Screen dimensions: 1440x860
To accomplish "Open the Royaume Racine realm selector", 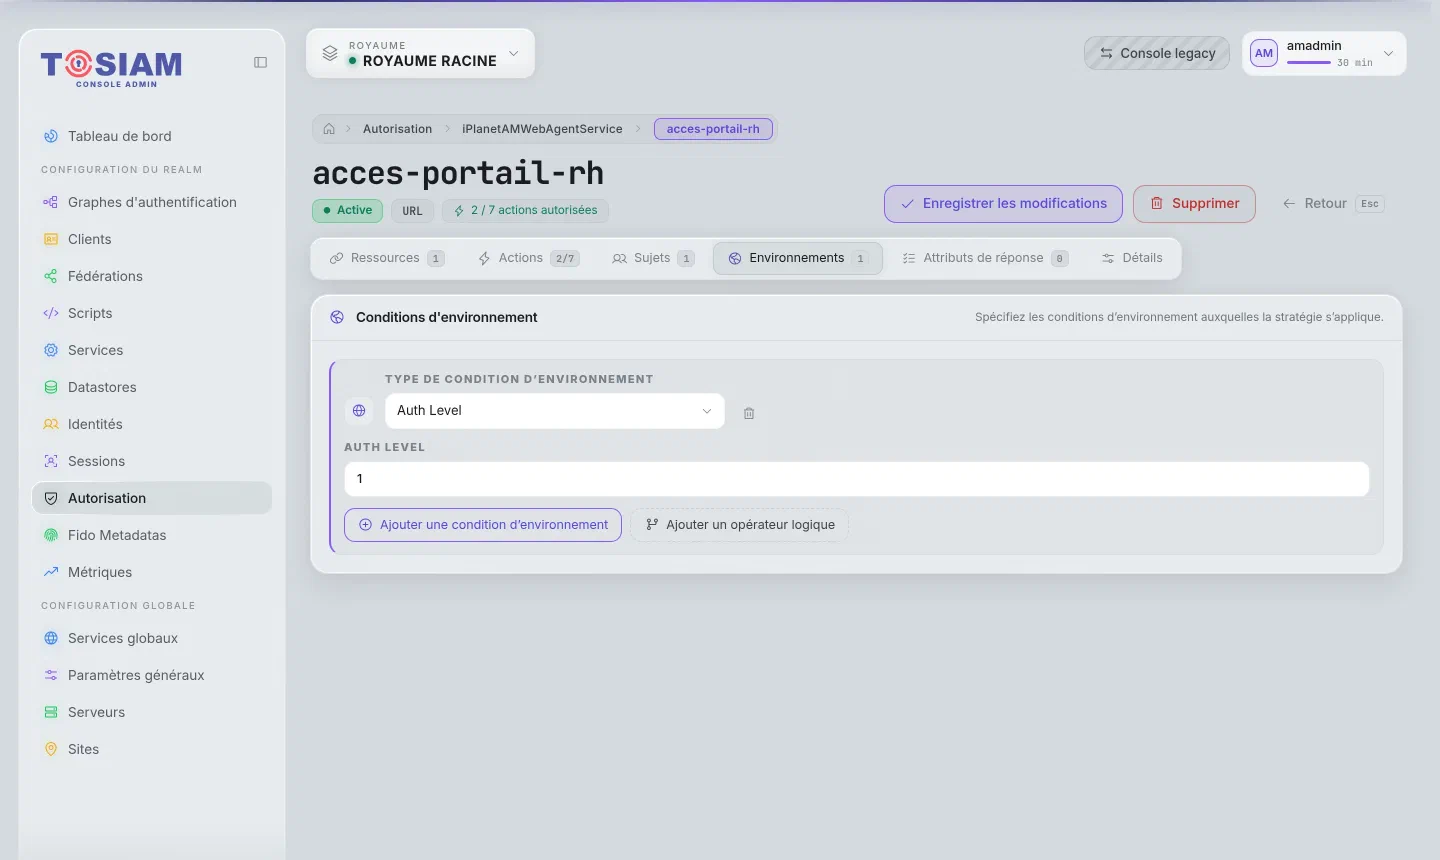I will click(420, 53).
